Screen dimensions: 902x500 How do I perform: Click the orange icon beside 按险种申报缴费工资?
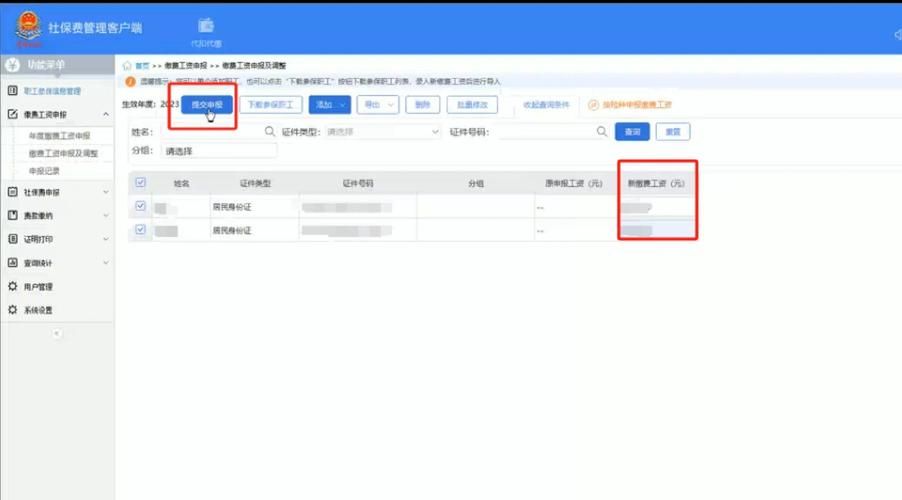pos(593,105)
